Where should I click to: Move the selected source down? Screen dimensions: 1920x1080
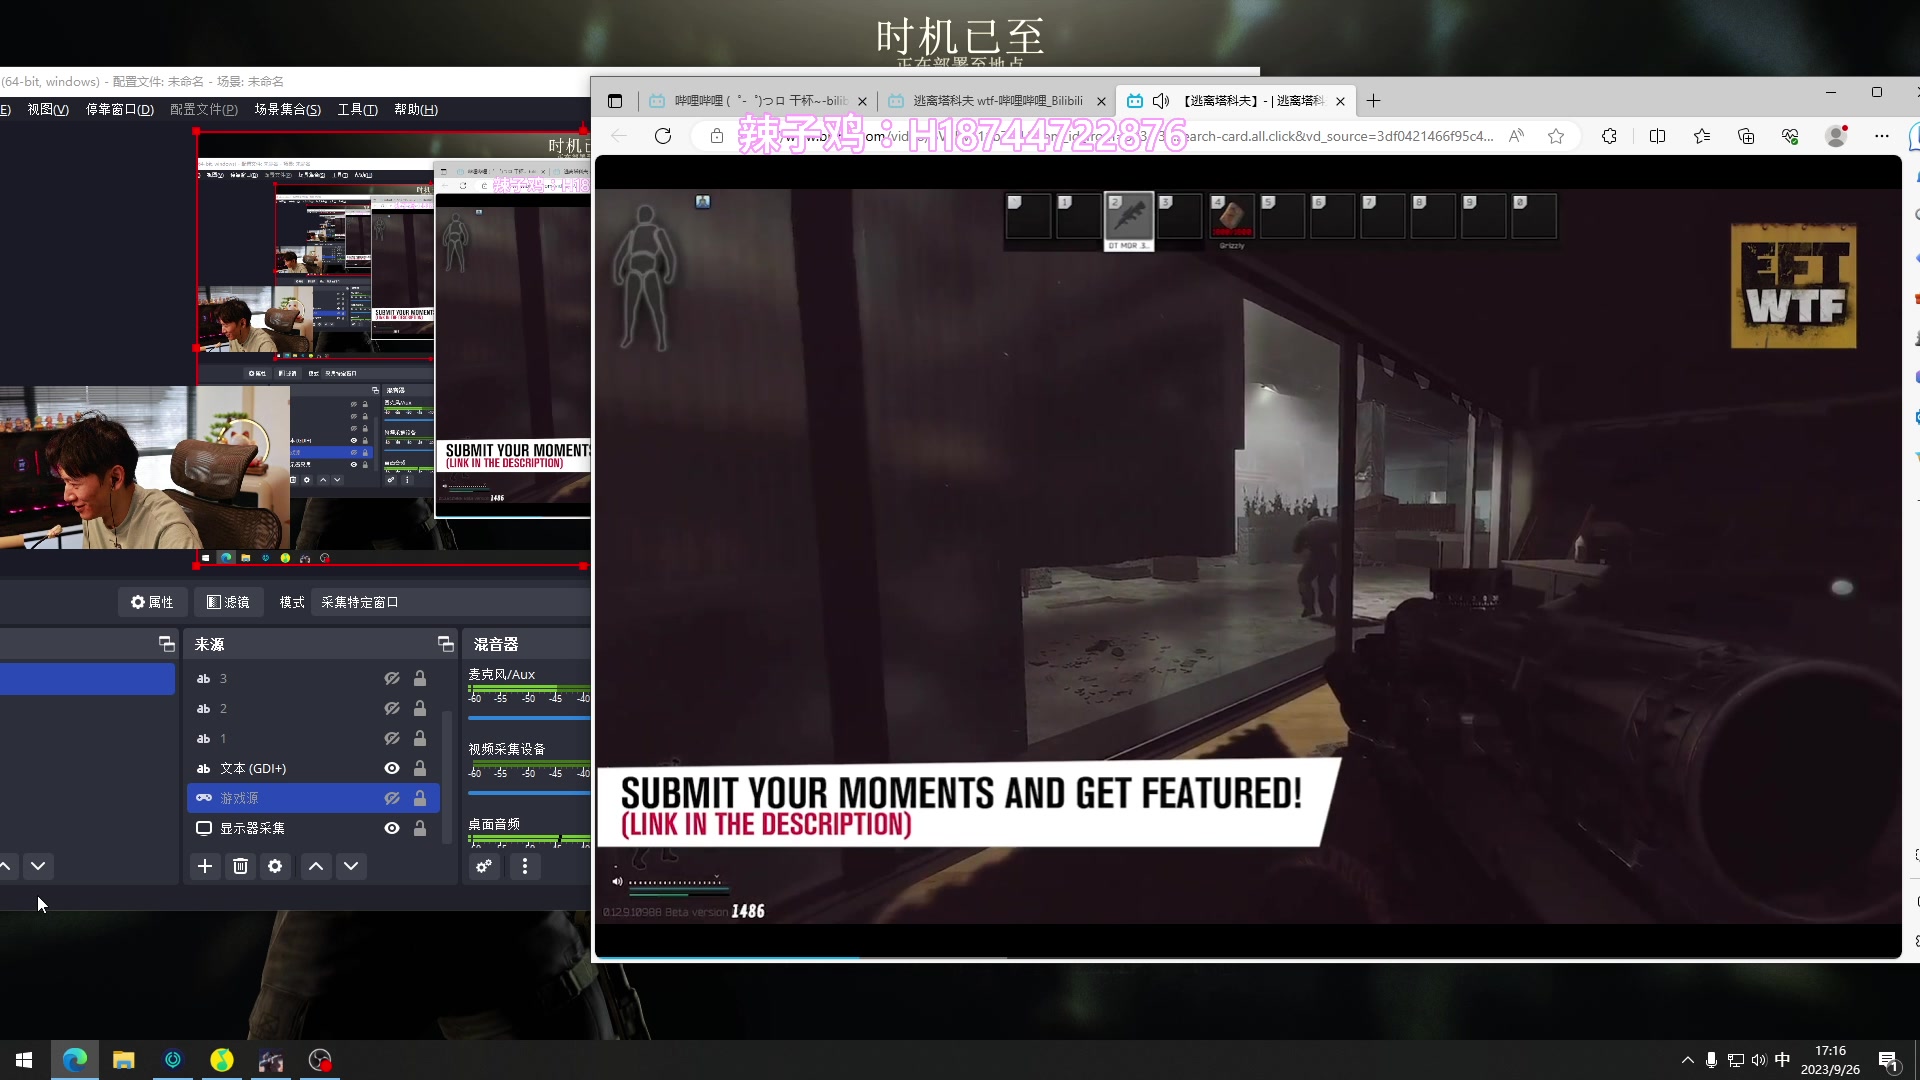(x=351, y=866)
